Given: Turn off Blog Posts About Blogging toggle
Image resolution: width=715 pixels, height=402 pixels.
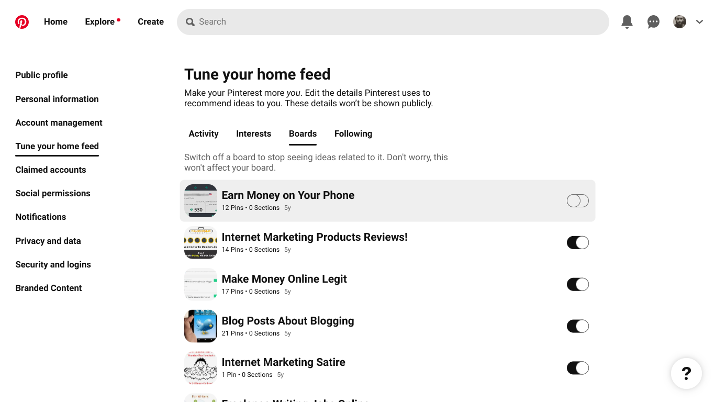Looking at the screenshot, I should coord(578,326).
